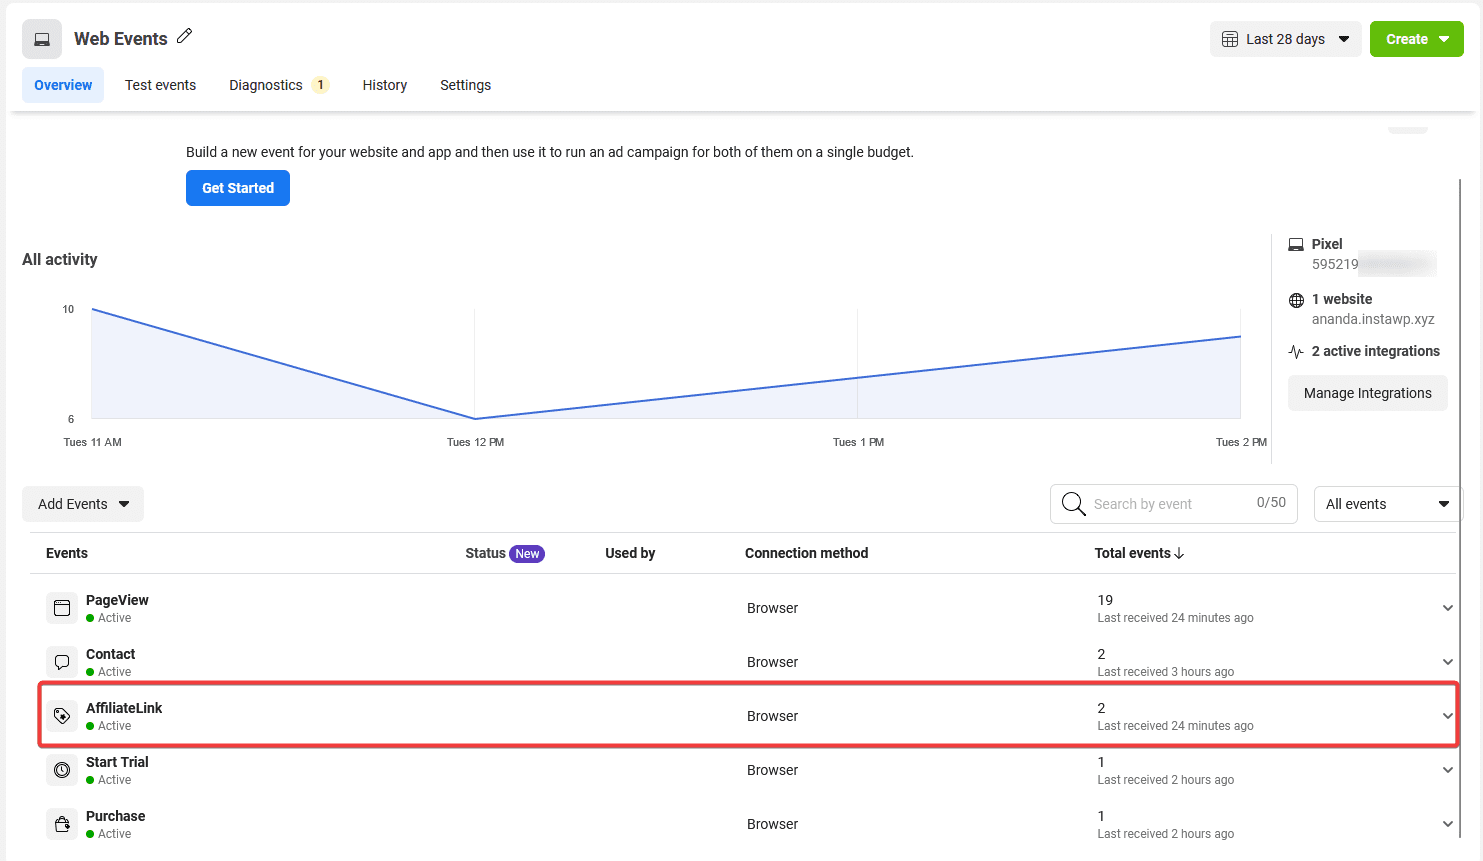The width and height of the screenshot is (1483, 861).
Task: Open the History tab
Action: [384, 85]
